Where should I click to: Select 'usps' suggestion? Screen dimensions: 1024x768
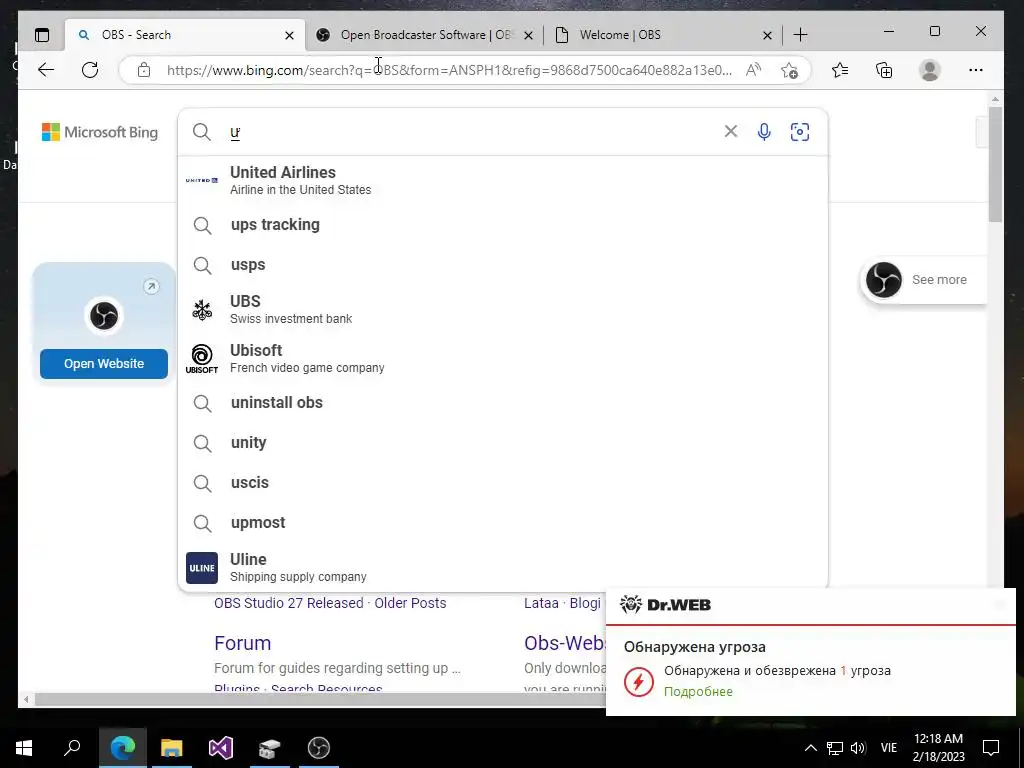(x=503, y=264)
